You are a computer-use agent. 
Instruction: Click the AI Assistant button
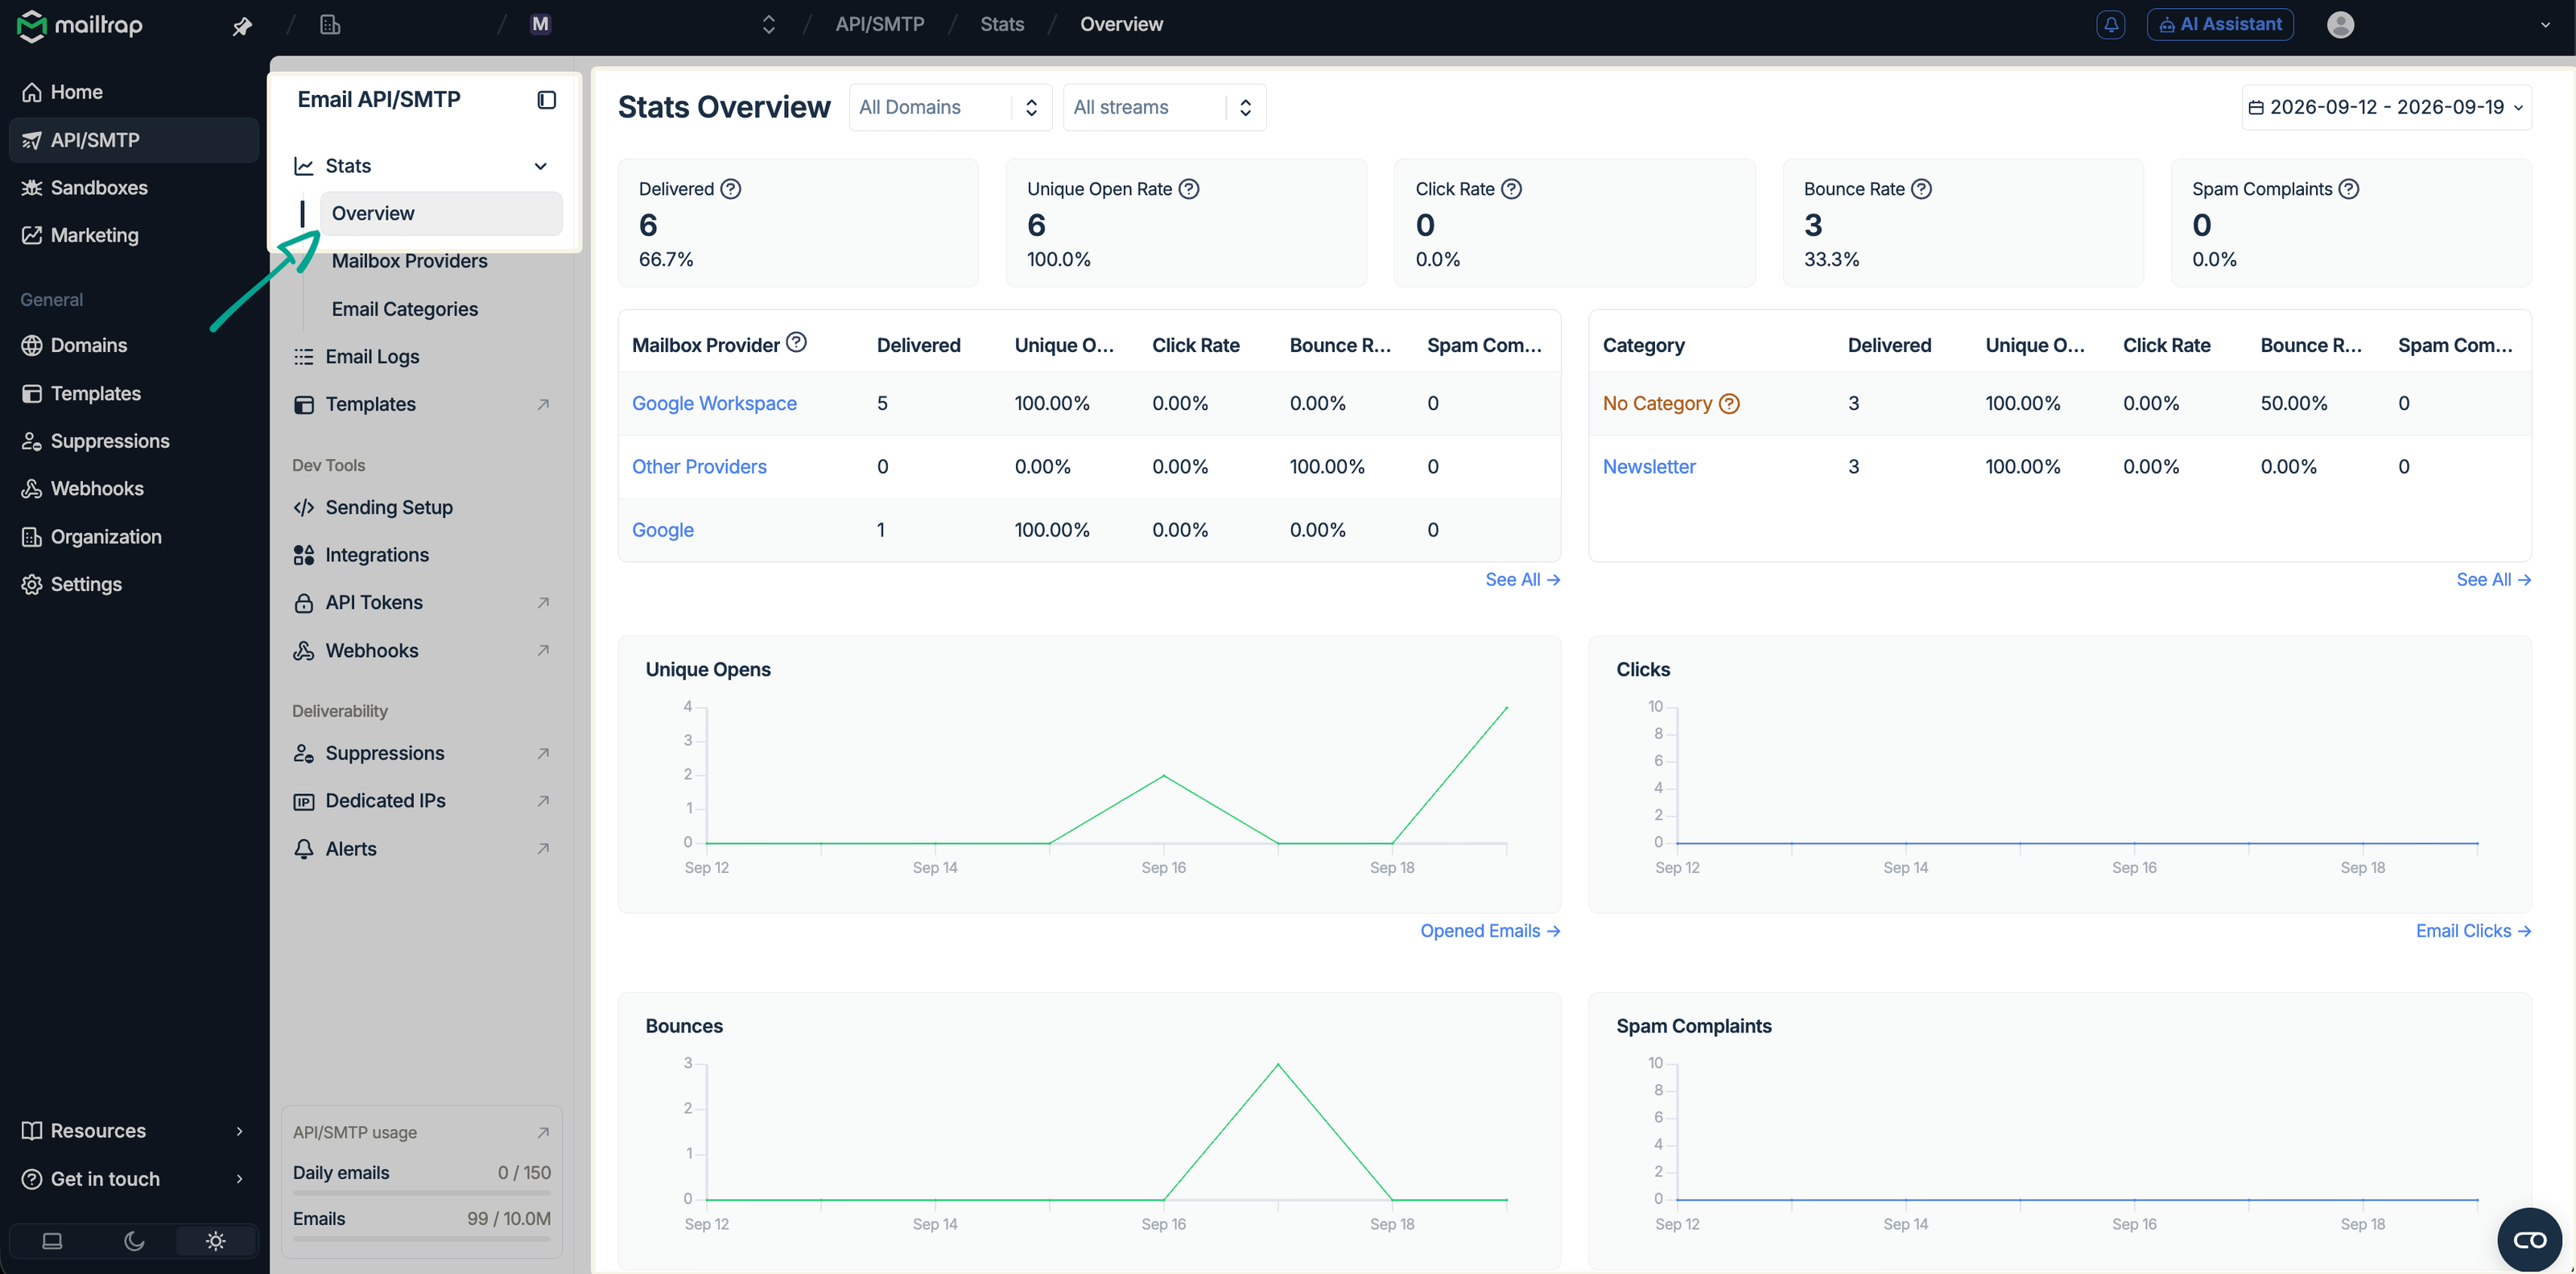click(x=2220, y=24)
